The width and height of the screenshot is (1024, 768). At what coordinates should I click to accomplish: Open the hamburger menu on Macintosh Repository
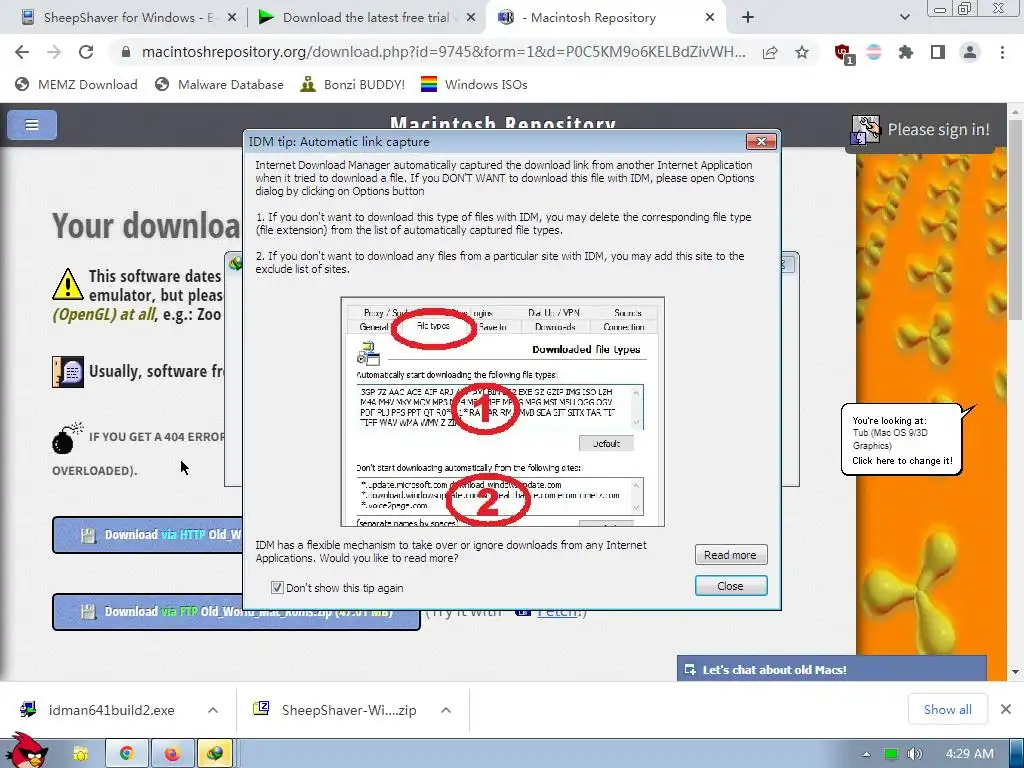[x=32, y=125]
